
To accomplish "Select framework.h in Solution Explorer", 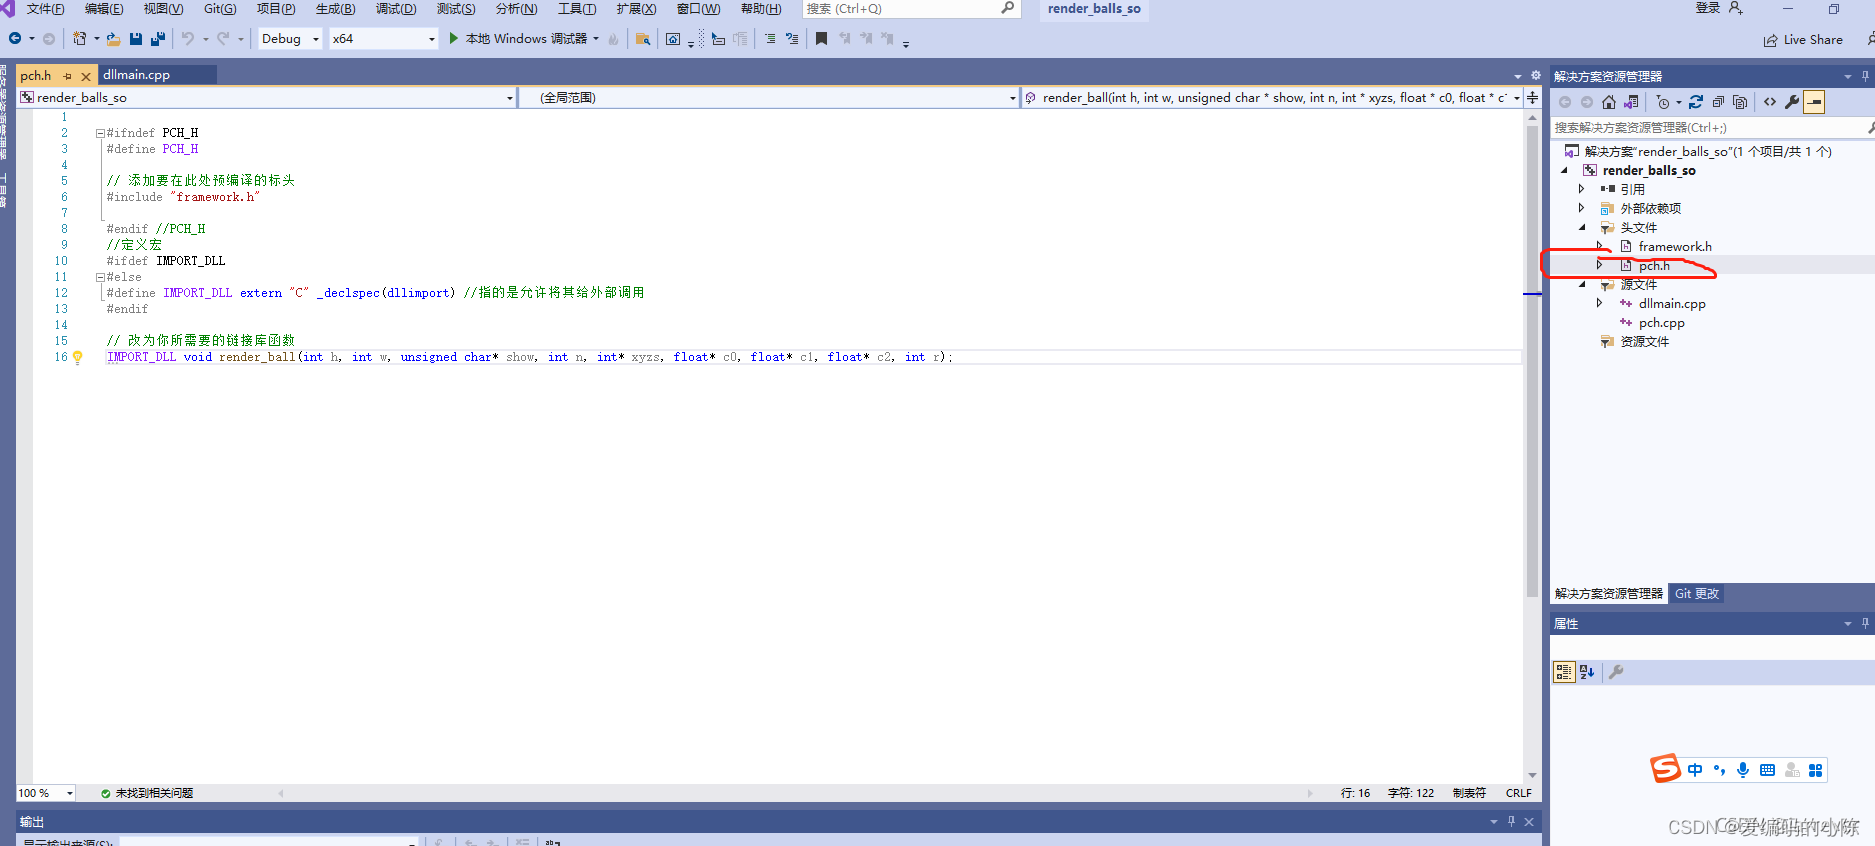I will coord(1675,246).
